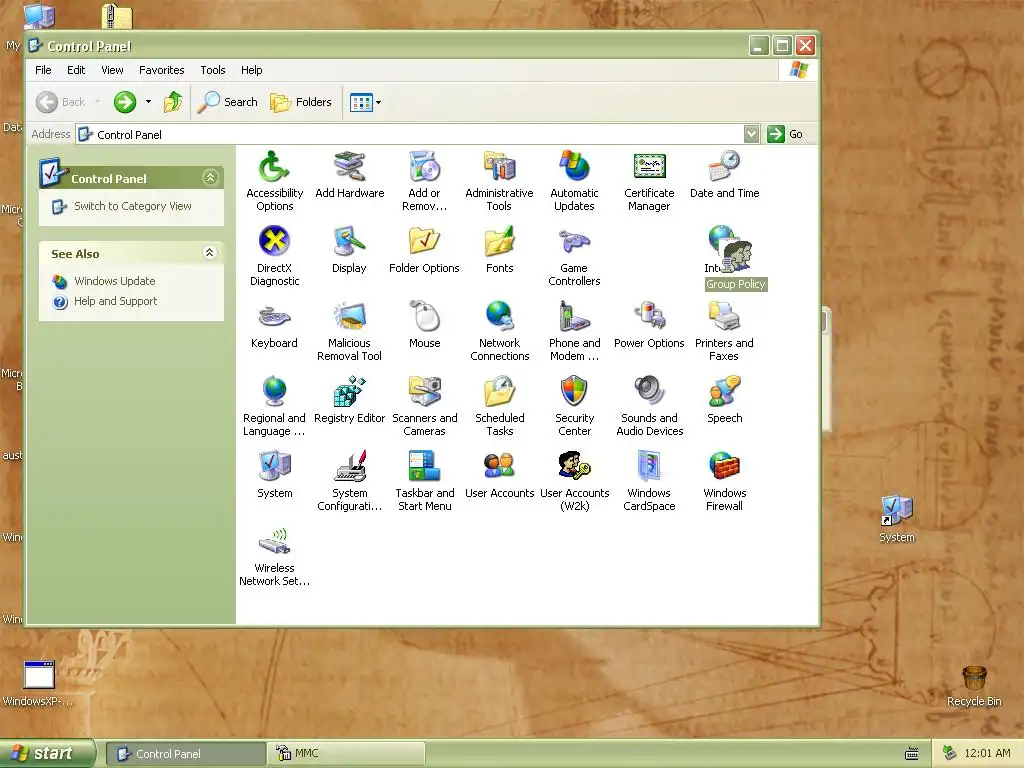1024x768 pixels.
Task: Open the Favorites menu
Action: click(161, 70)
